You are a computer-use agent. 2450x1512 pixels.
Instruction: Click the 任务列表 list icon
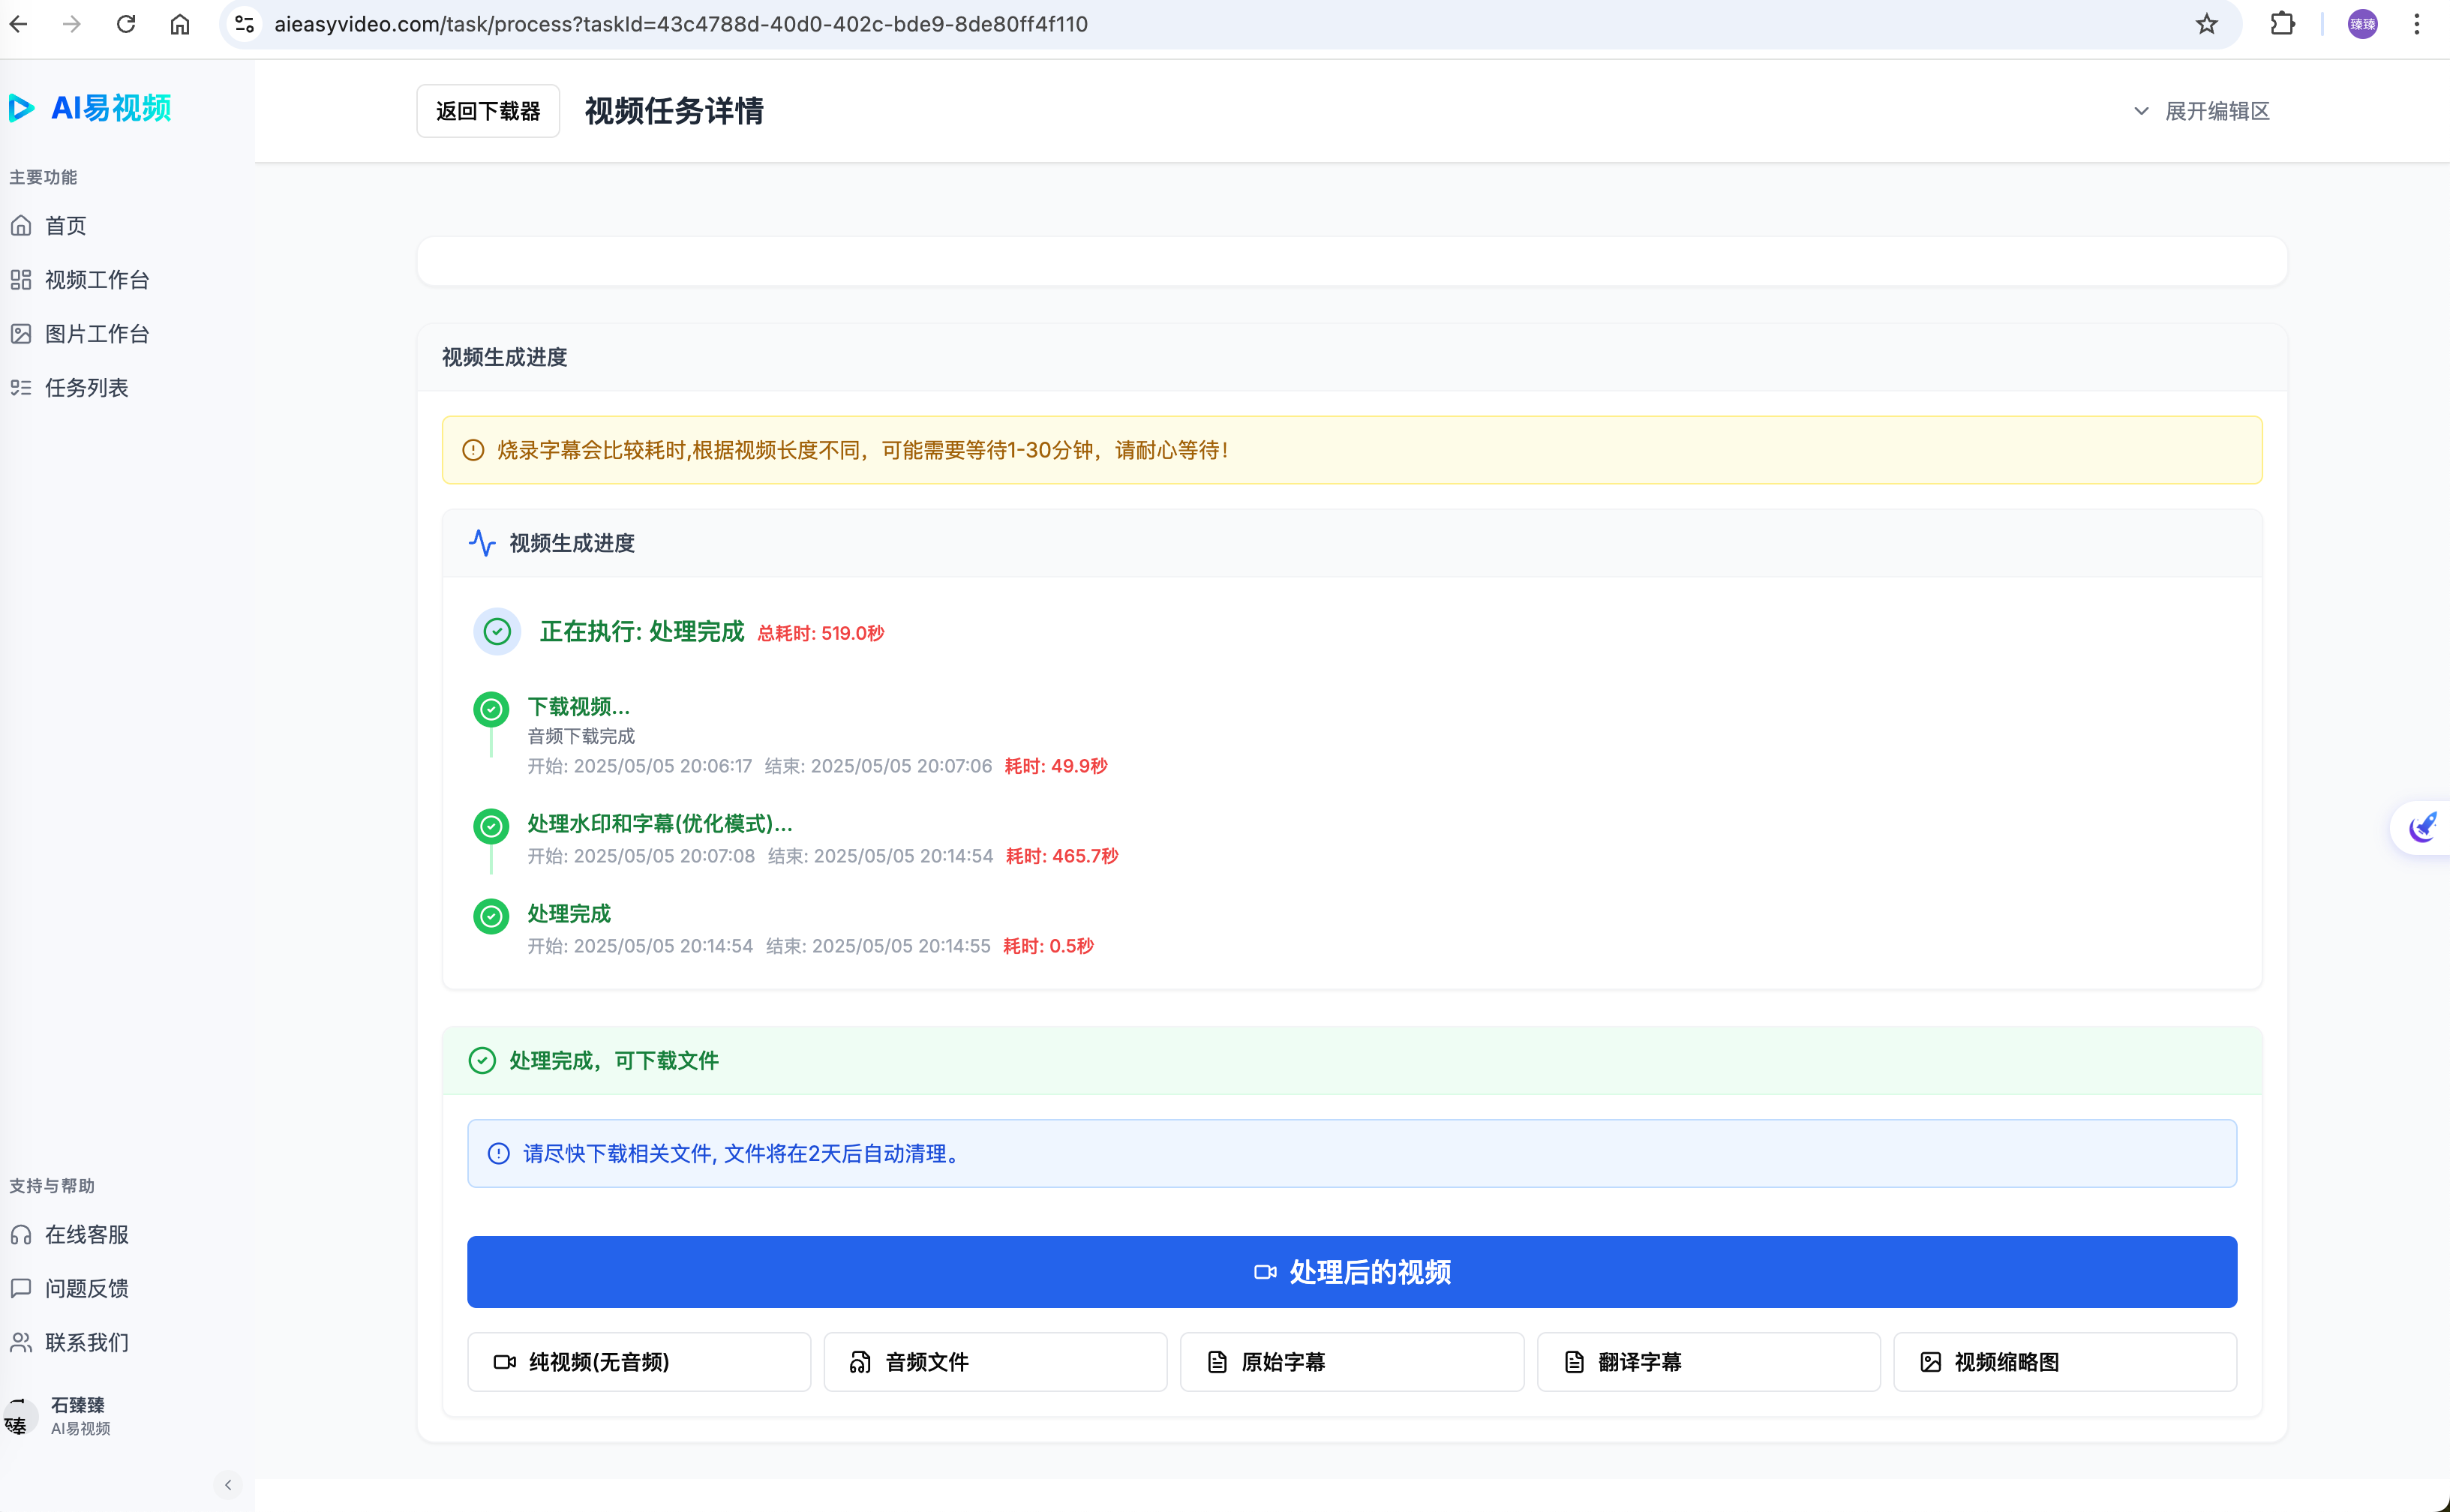21,388
